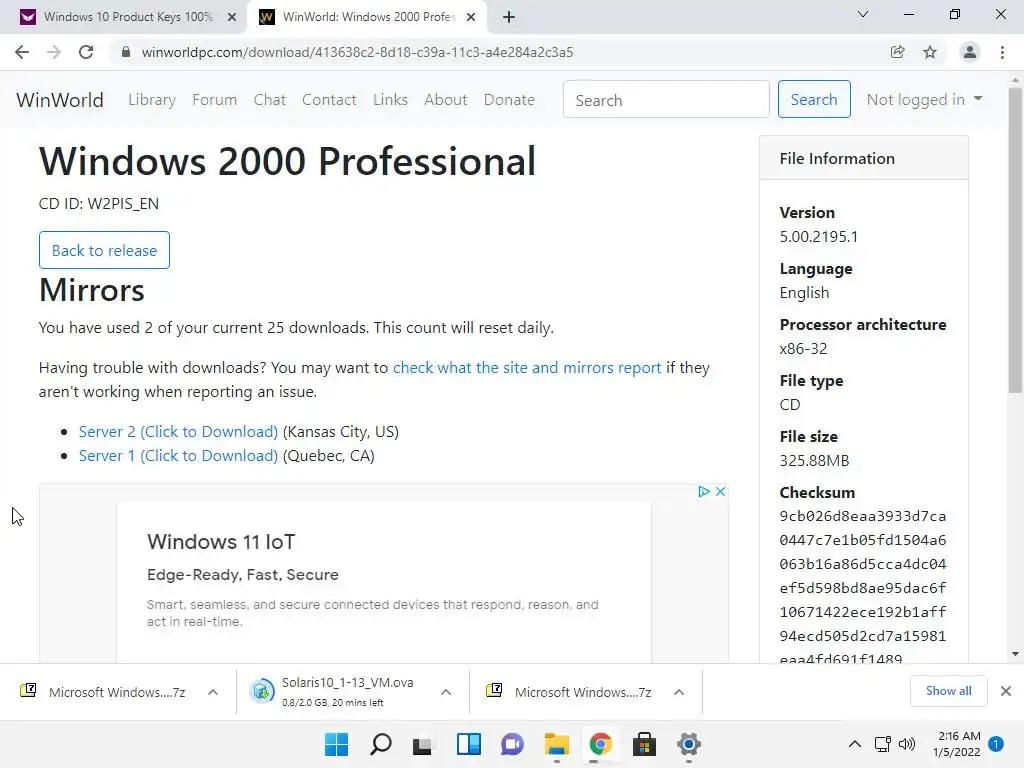Expand options for Solaris10 download
This screenshot has height=768, width=1024.
pyautogui.click(x=446, y=692)
